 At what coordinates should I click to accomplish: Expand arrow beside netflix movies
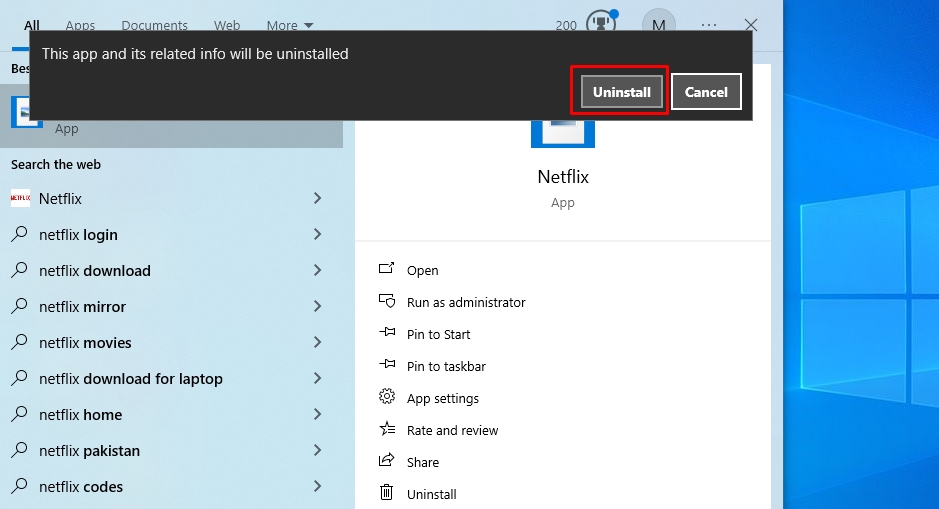[317, 342]
